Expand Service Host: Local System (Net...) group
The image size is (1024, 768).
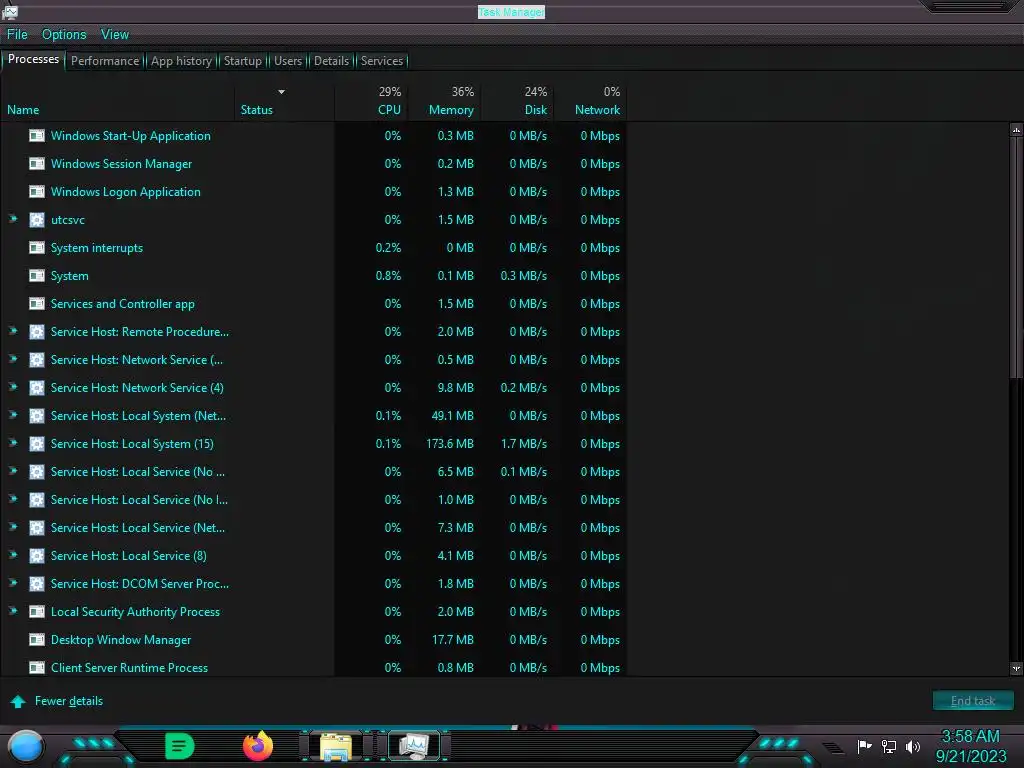click(12, 415)
